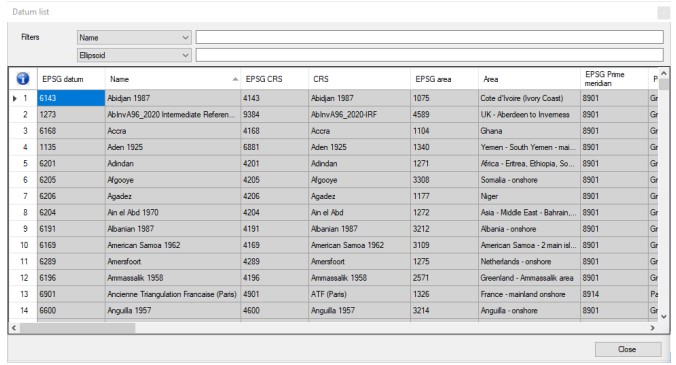Click EPSG CRS cell 6881
676x365 pixels.
(275, 147)
